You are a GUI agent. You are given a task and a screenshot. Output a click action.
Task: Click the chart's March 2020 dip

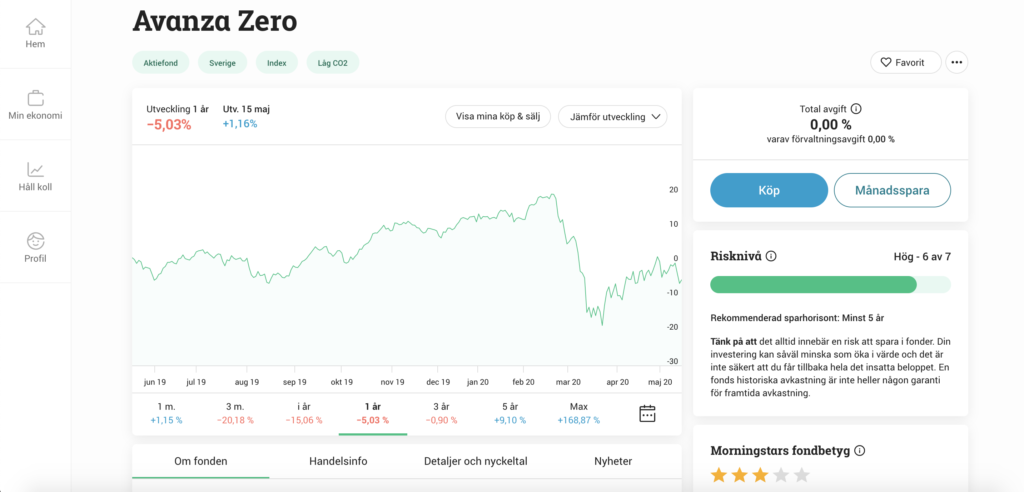601,323
